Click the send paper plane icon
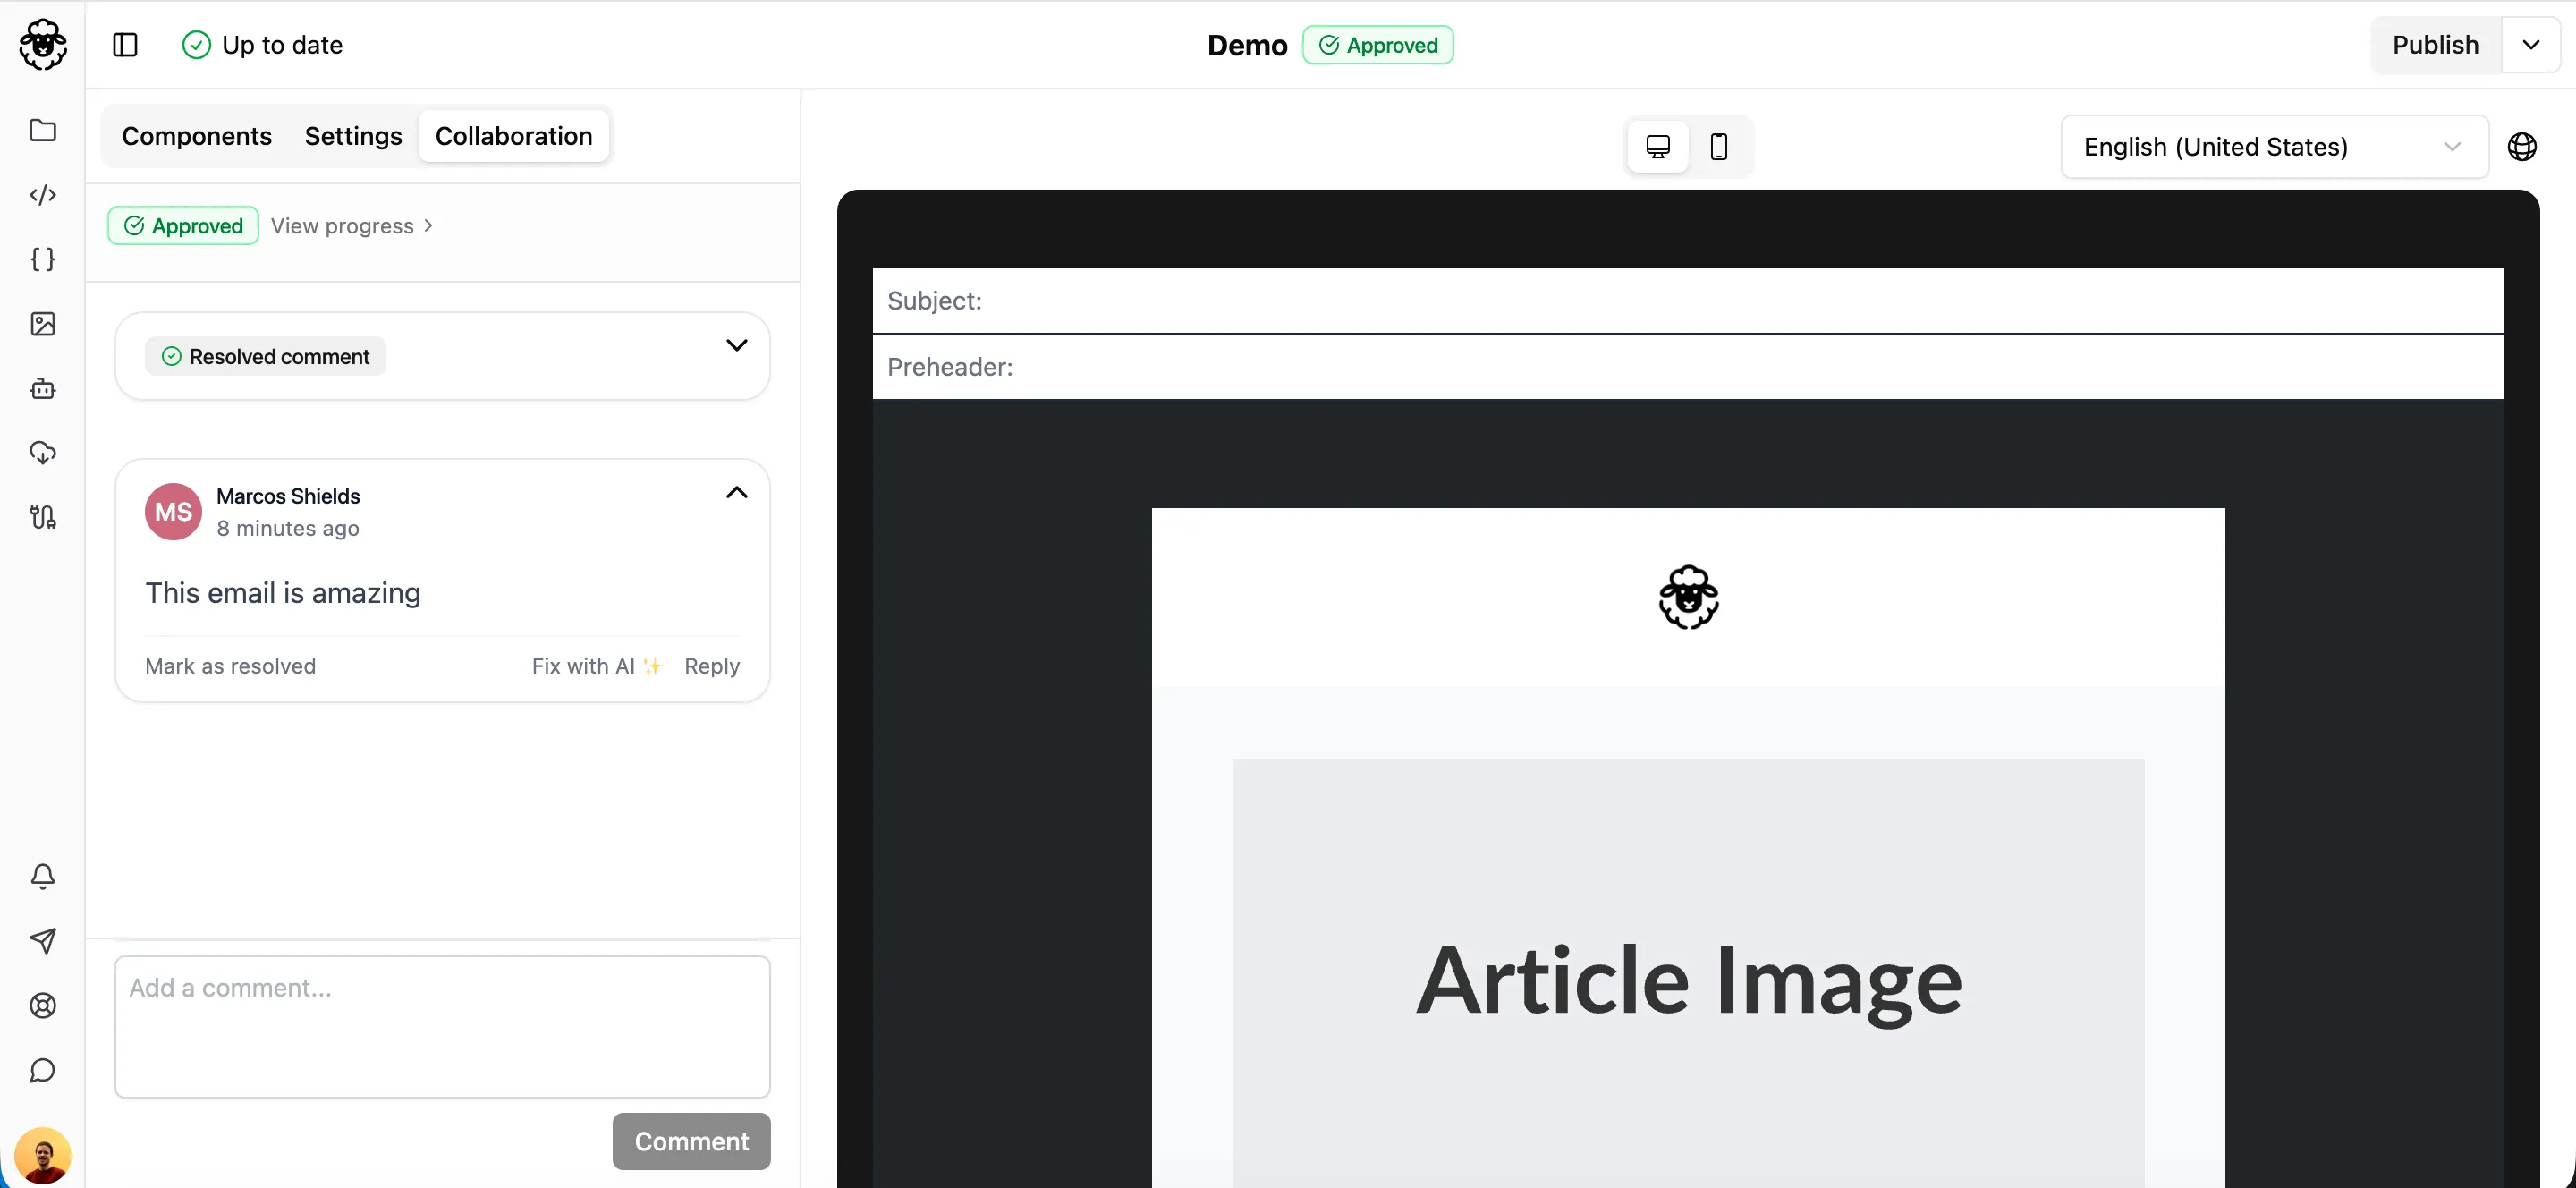The height and width of the screenshot is (1188, 2576). click(x=43, y=941)
